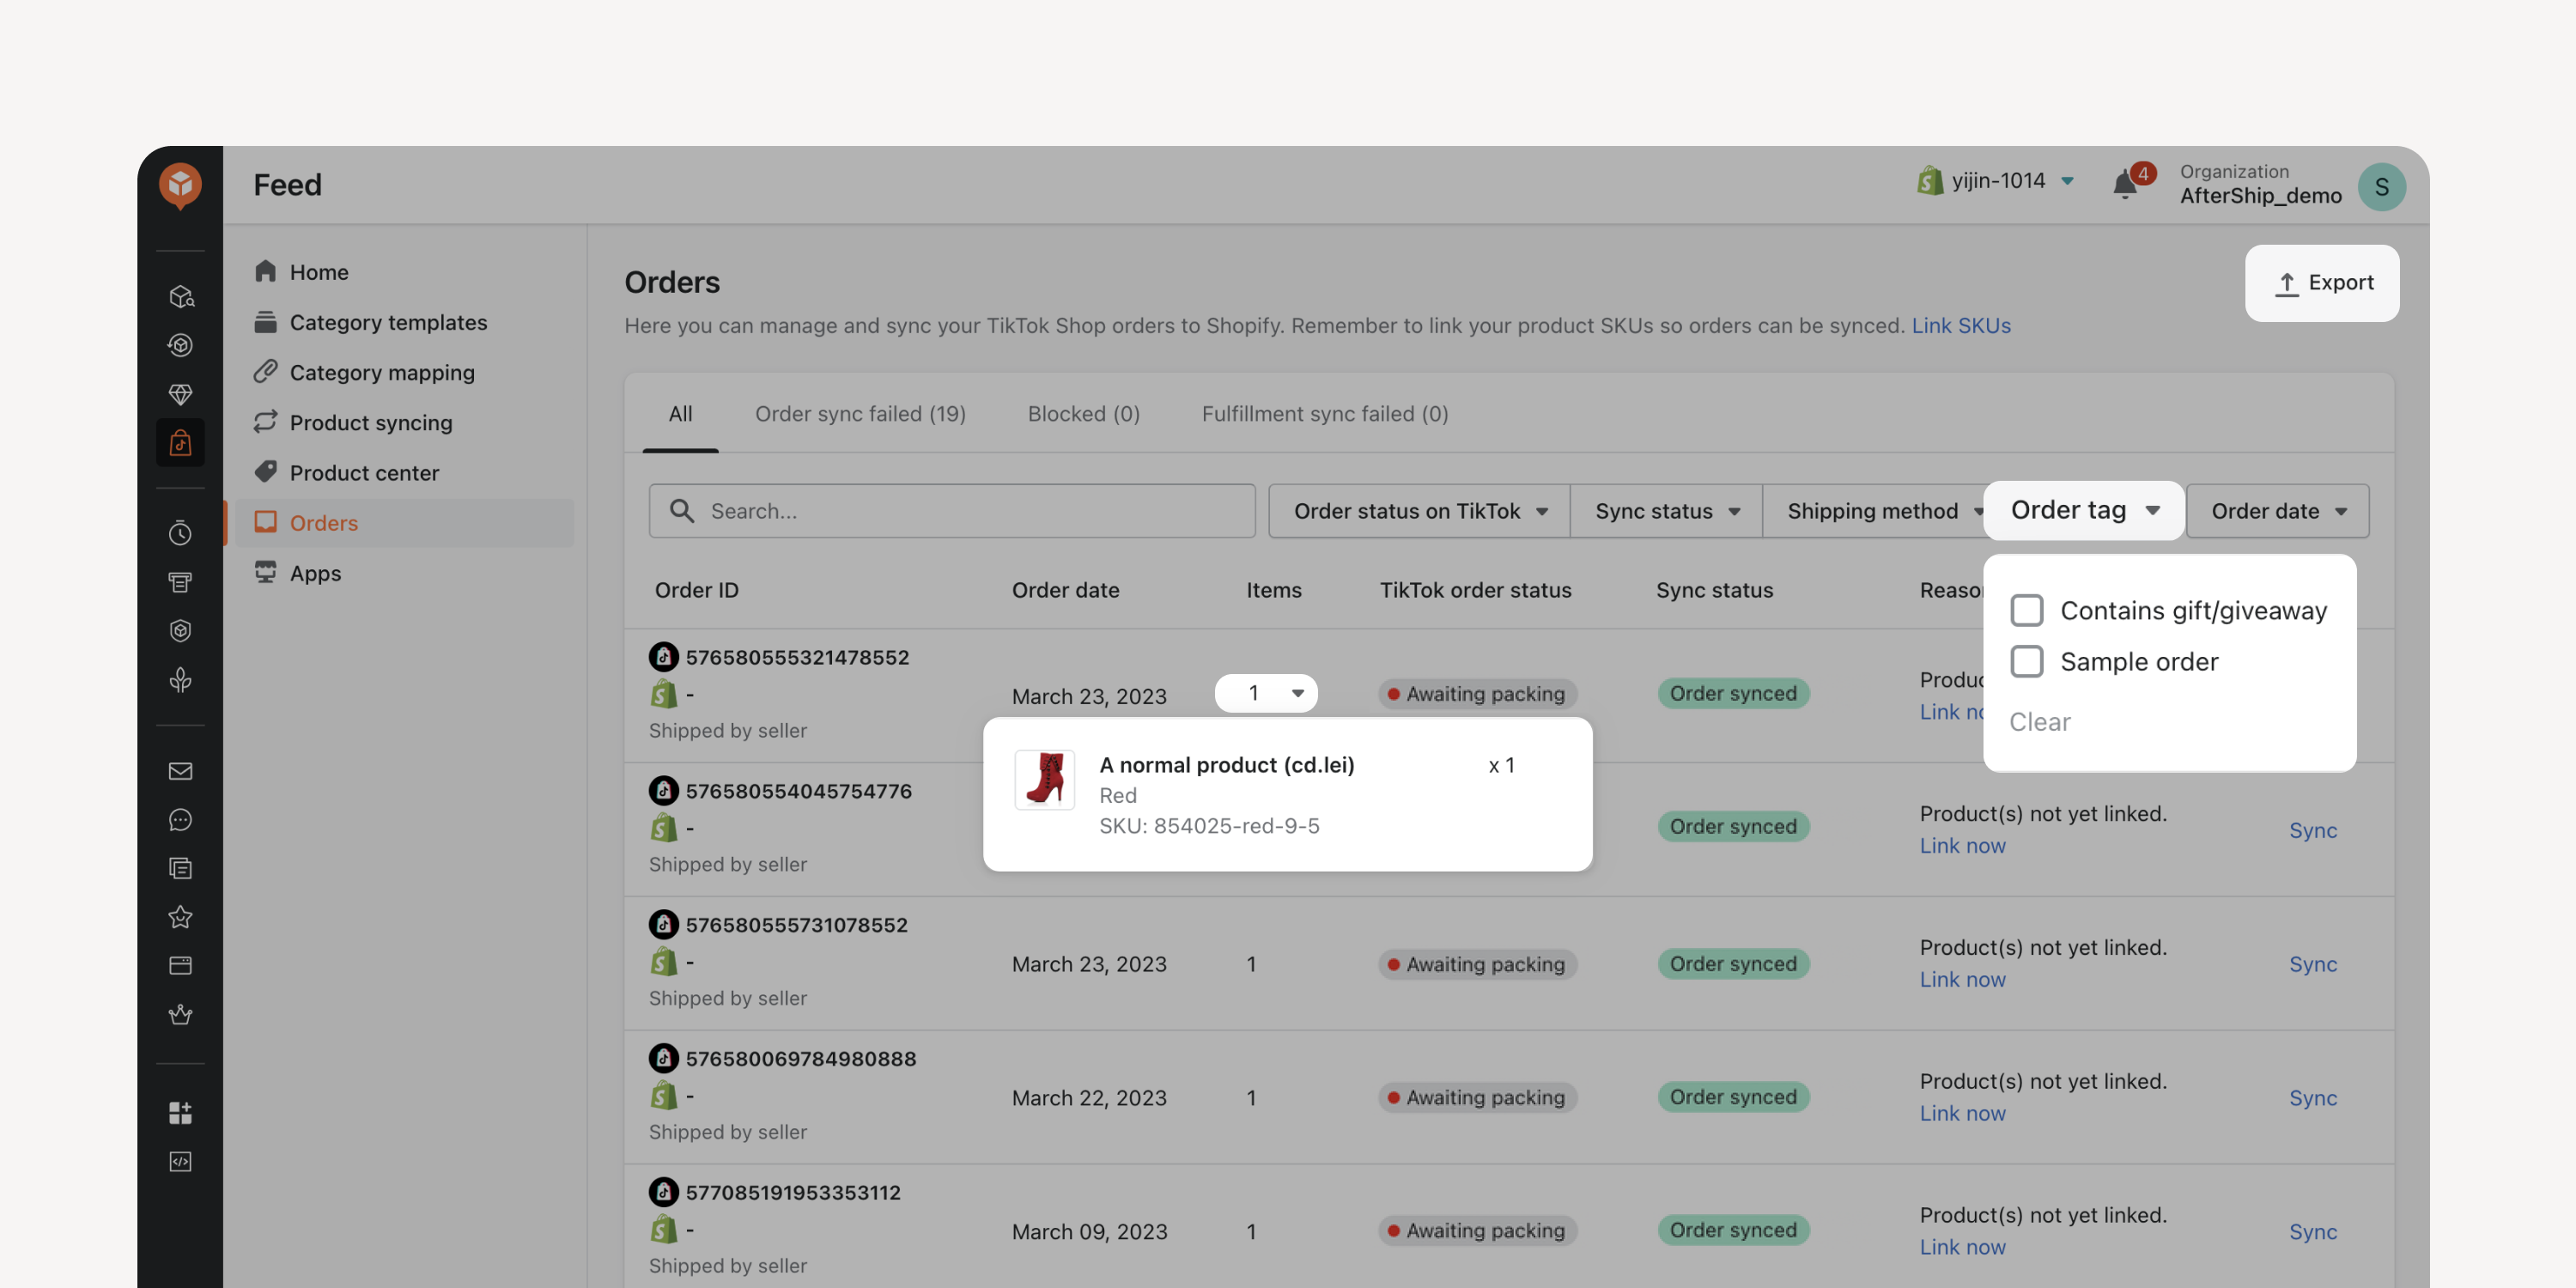Click the code developer icon in sidebar
The height and width of the screenshot is (1288, 2576).
click(x=180, y=1161)
